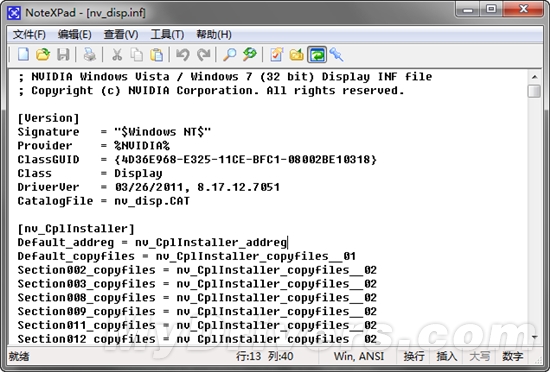Open a file with folder icon

click(43, 55)
